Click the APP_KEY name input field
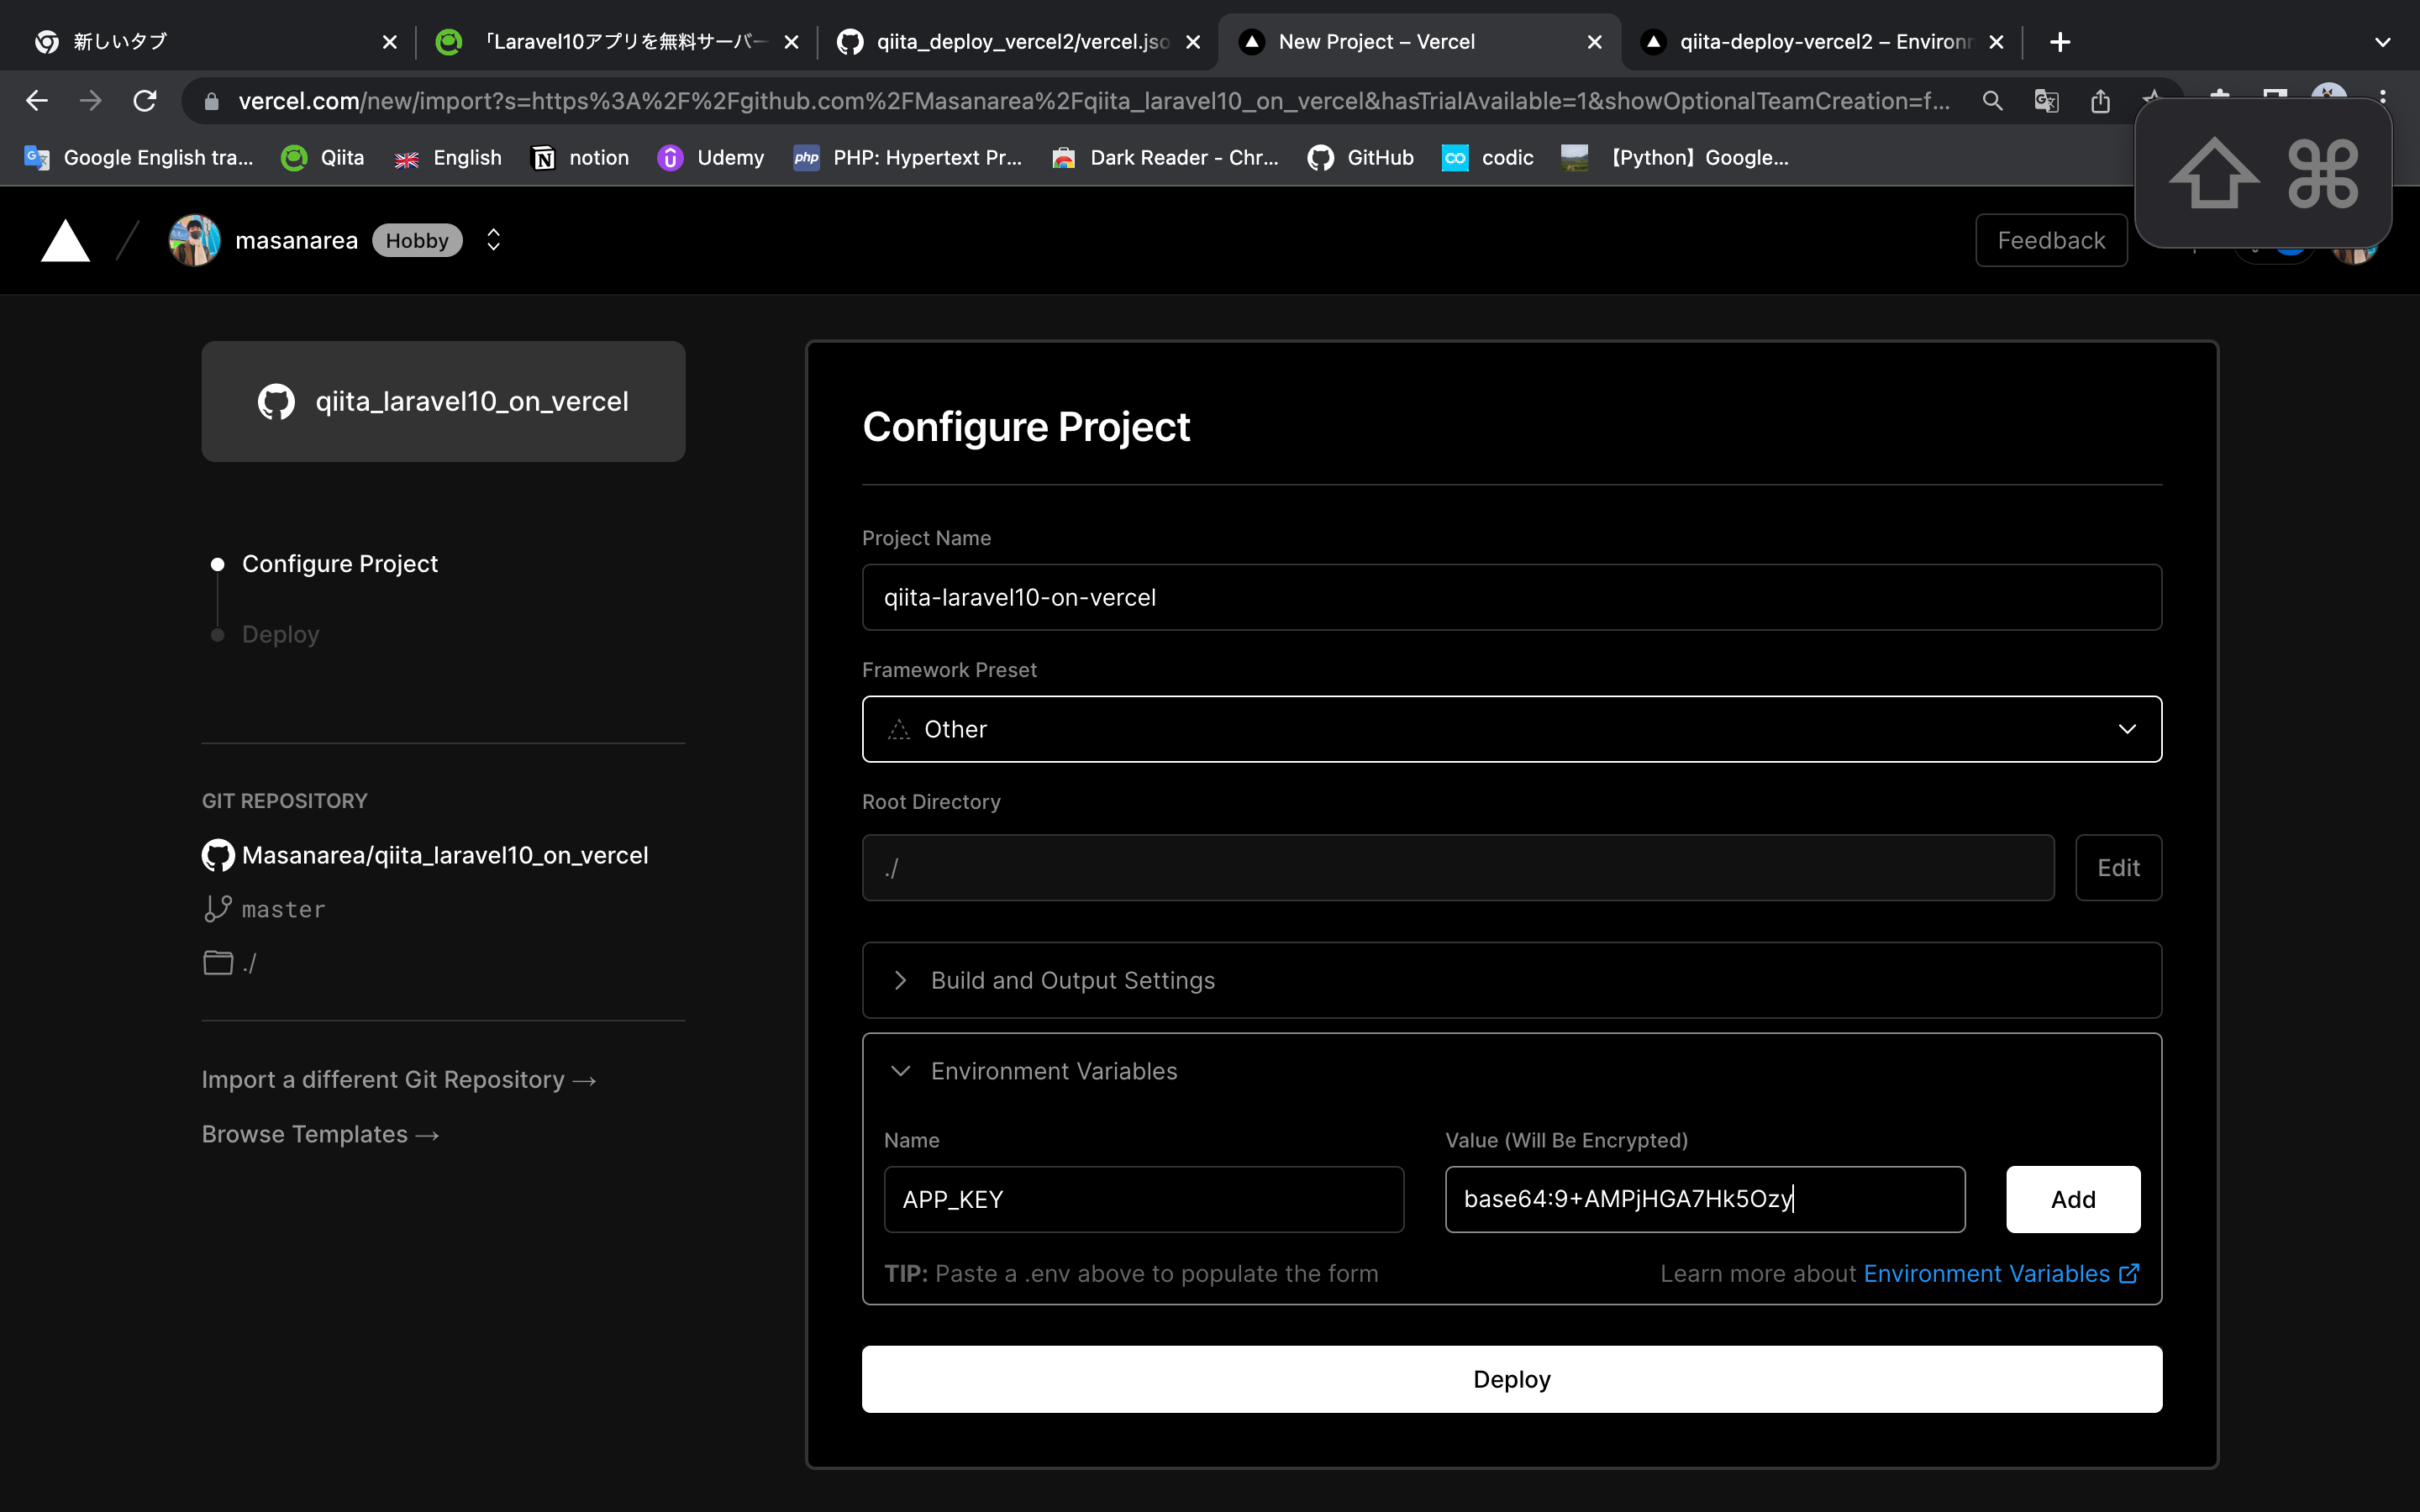 [x=1144, y=1199]
